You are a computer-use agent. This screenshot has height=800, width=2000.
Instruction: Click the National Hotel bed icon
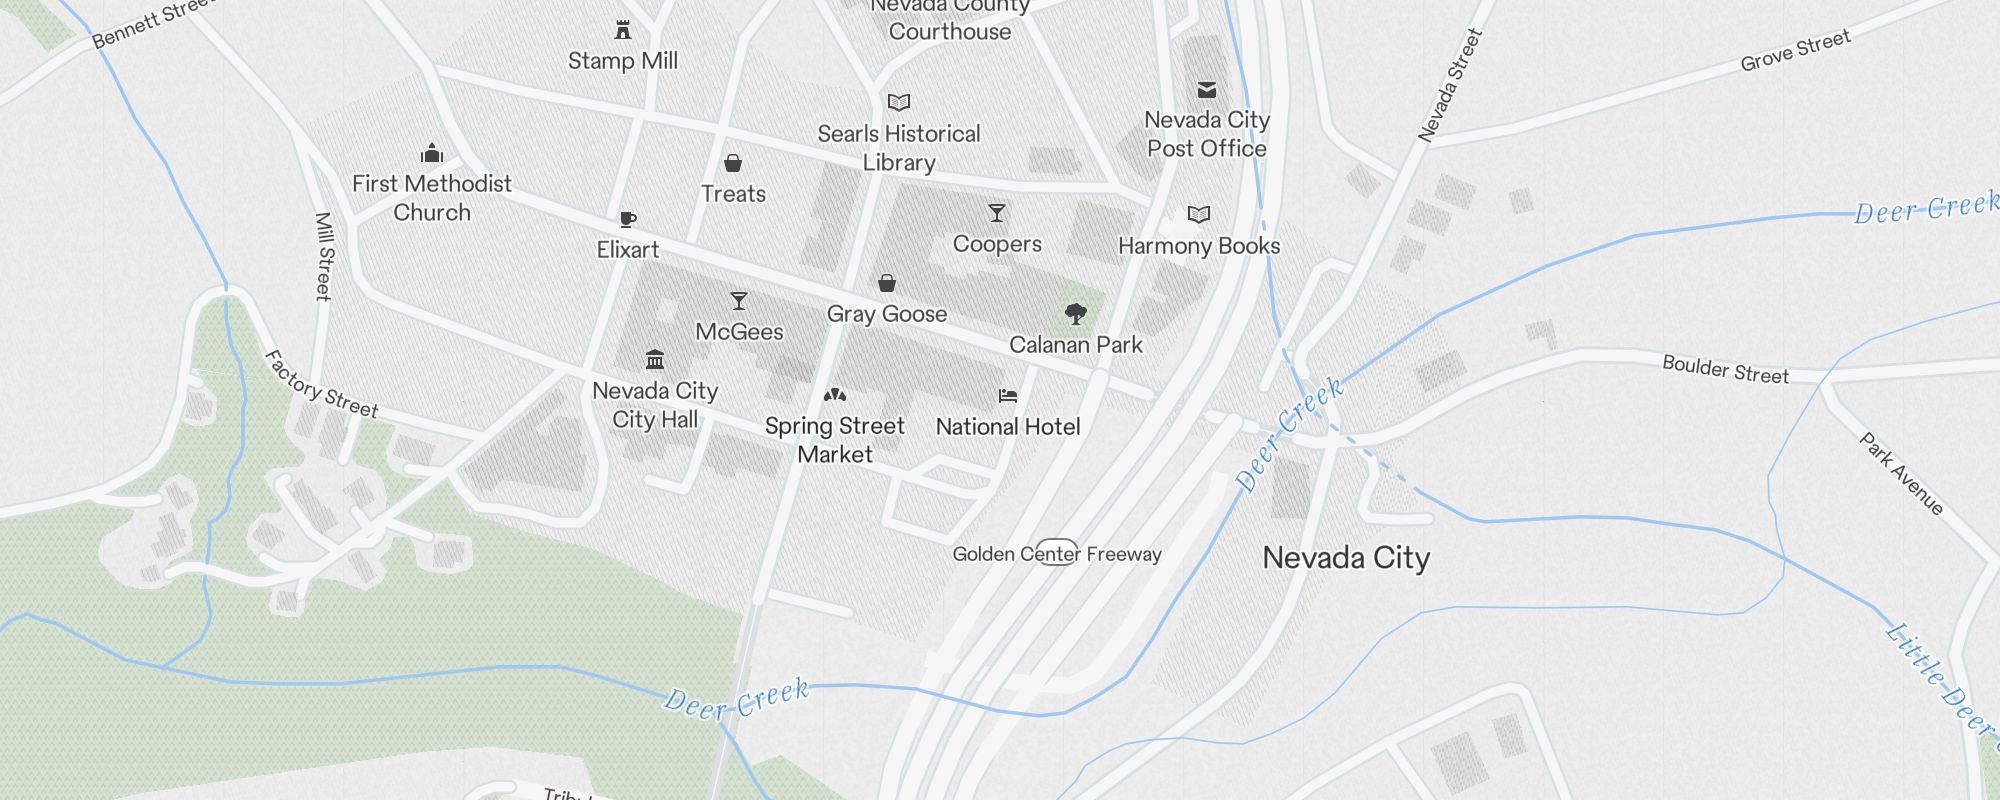[1008, 396]
